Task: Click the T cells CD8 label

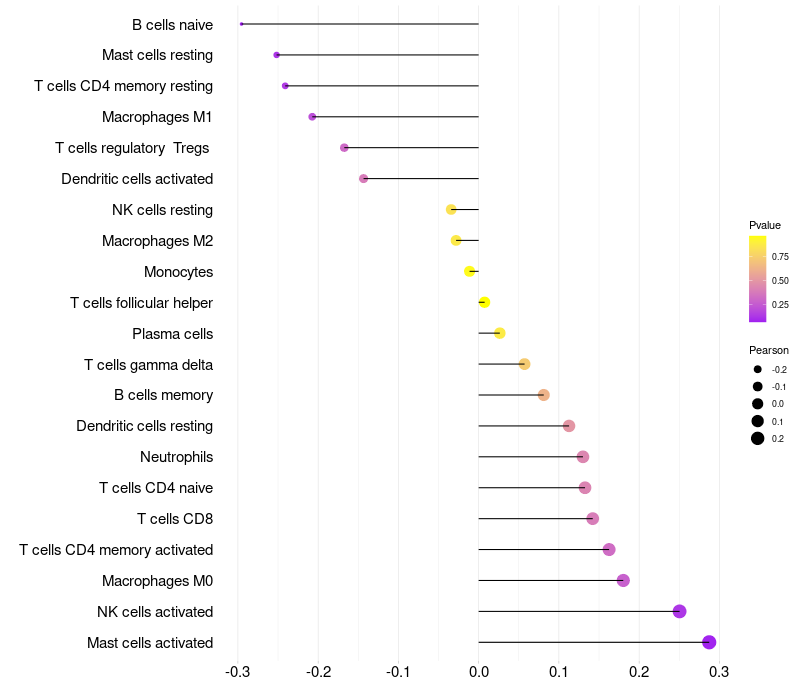Action: pyautogui.click(x=175, y=518)
